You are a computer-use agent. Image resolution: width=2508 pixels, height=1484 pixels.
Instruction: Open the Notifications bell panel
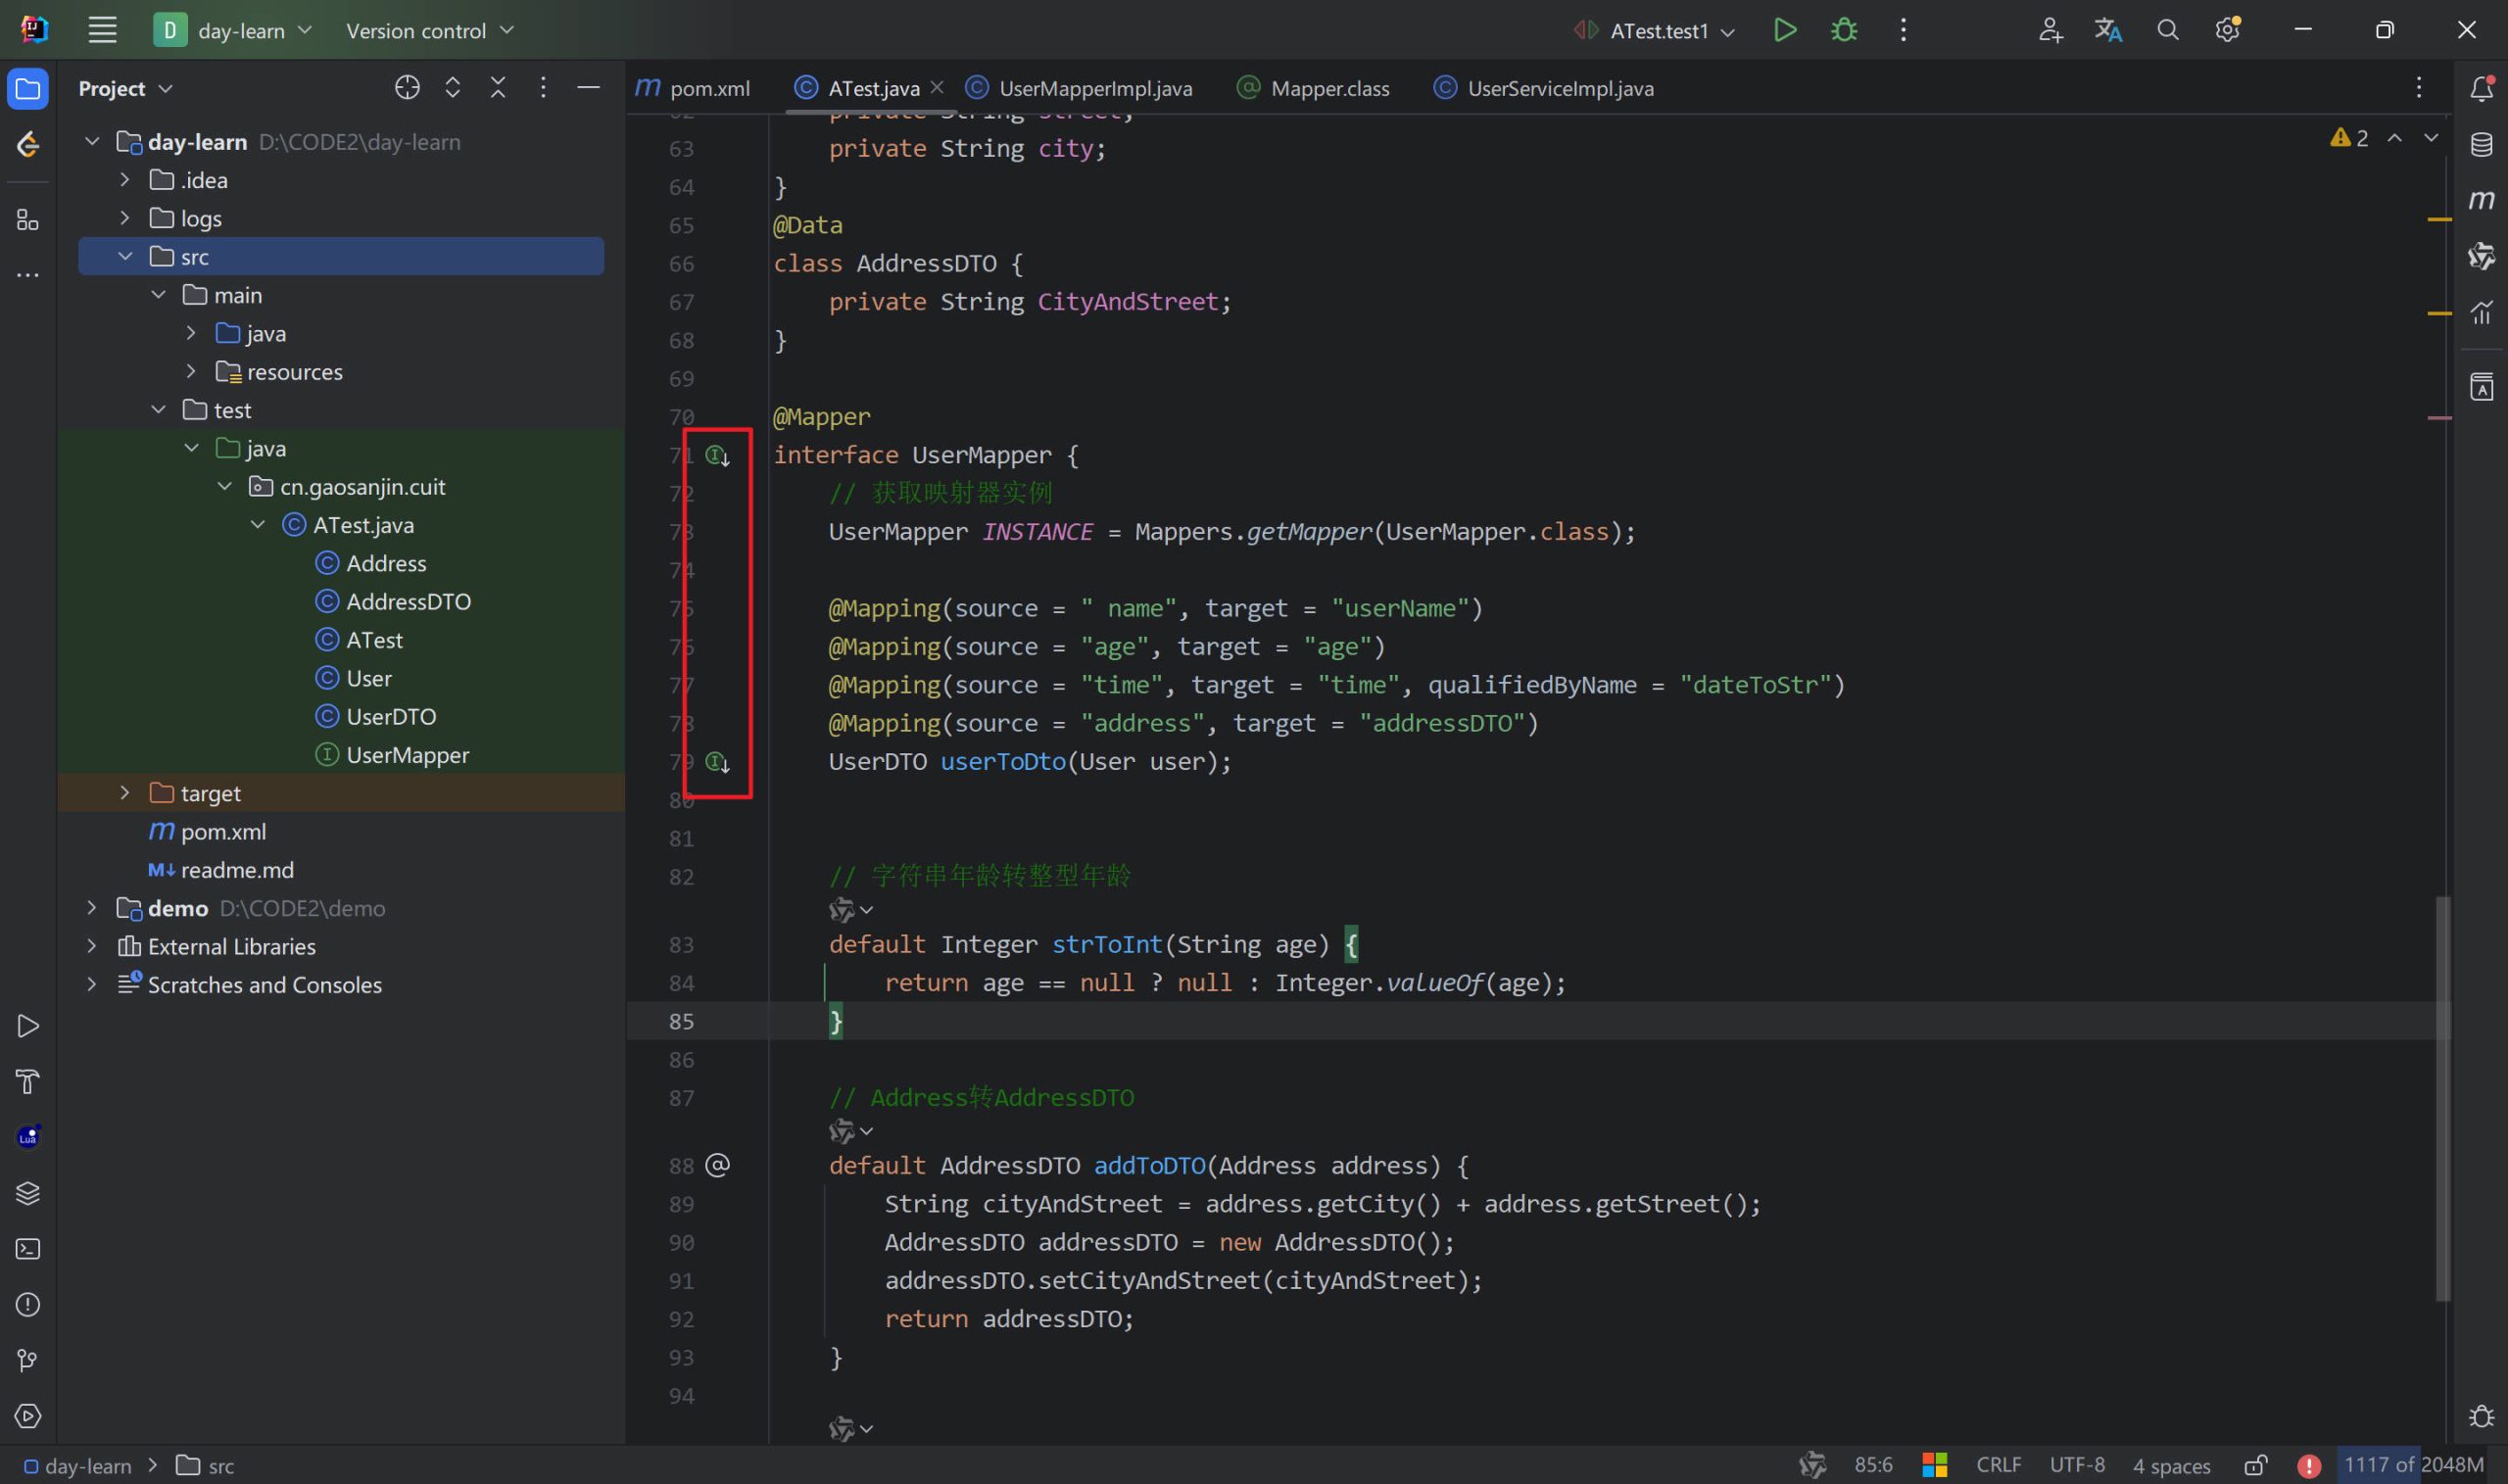coord(2481,89)
